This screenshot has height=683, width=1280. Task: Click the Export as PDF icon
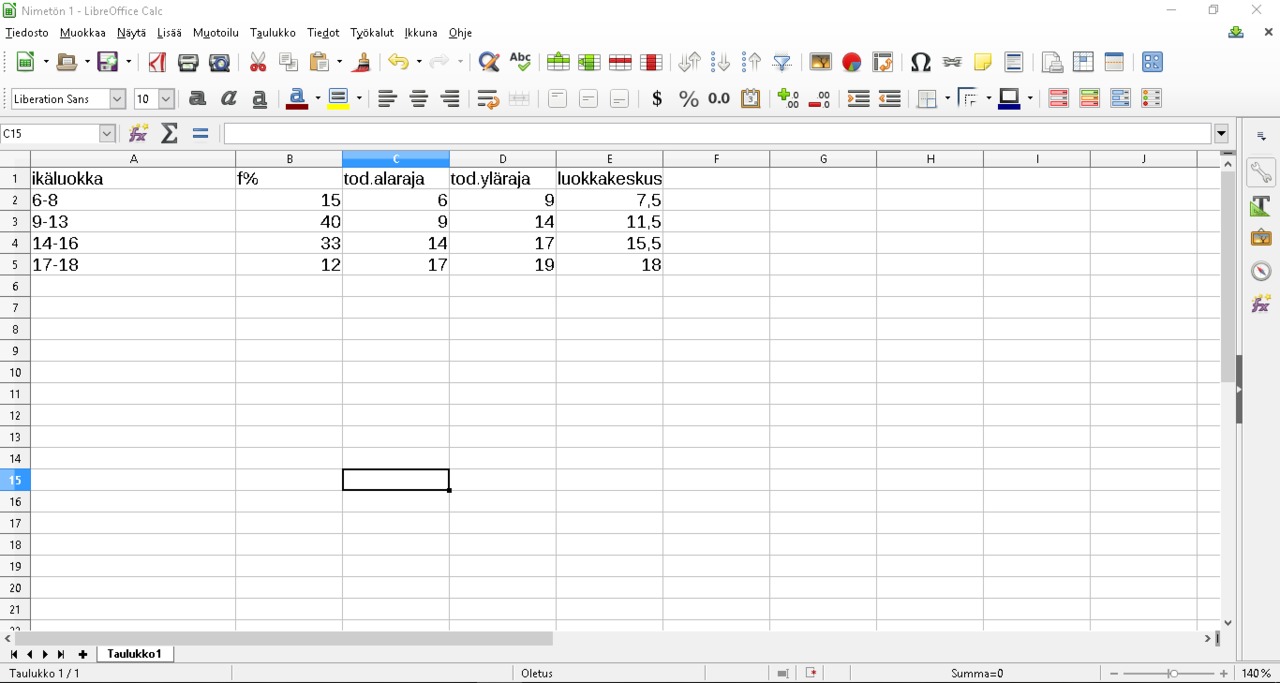tap(157, 62)
